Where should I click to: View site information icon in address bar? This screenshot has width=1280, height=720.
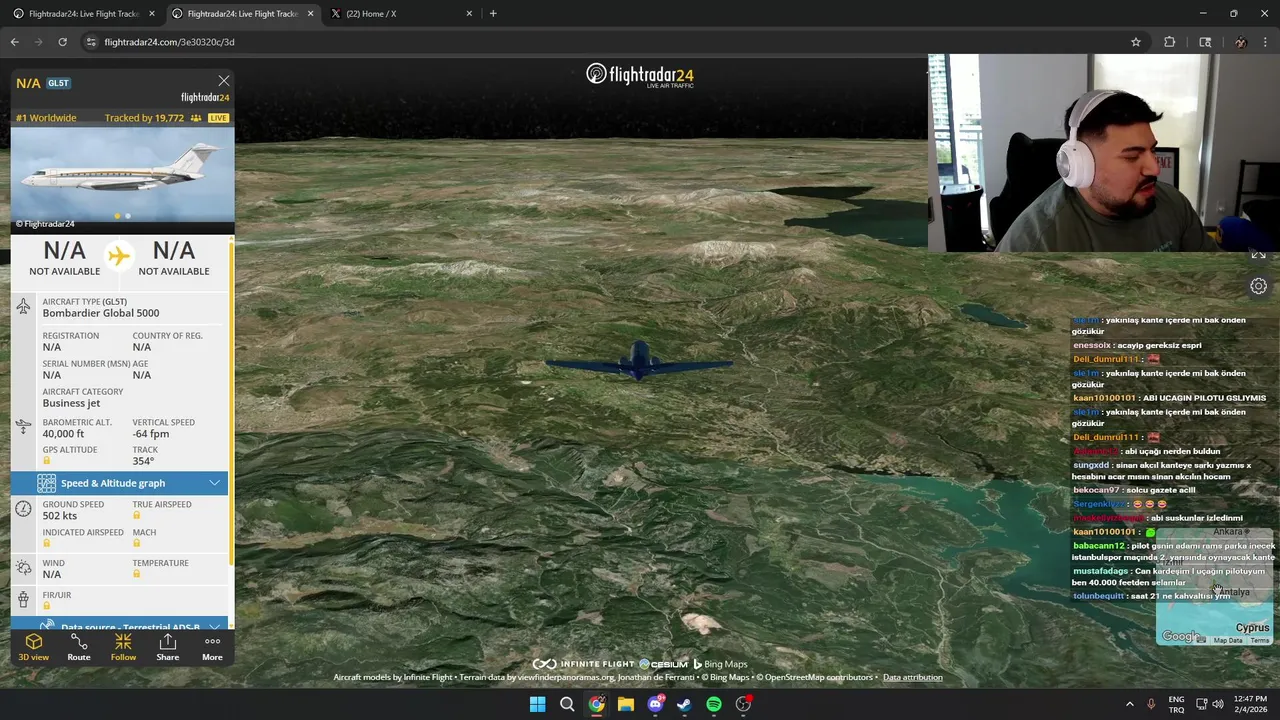pyautogui.click(x=91, y=42)
